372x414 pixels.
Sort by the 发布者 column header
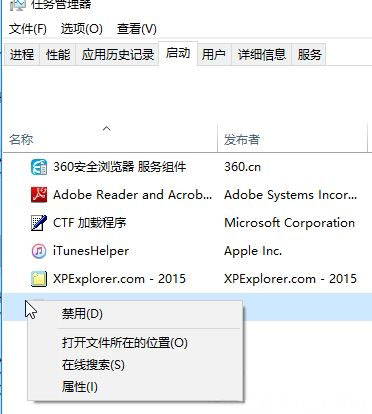pyautogui.click(x=292, y=139)
